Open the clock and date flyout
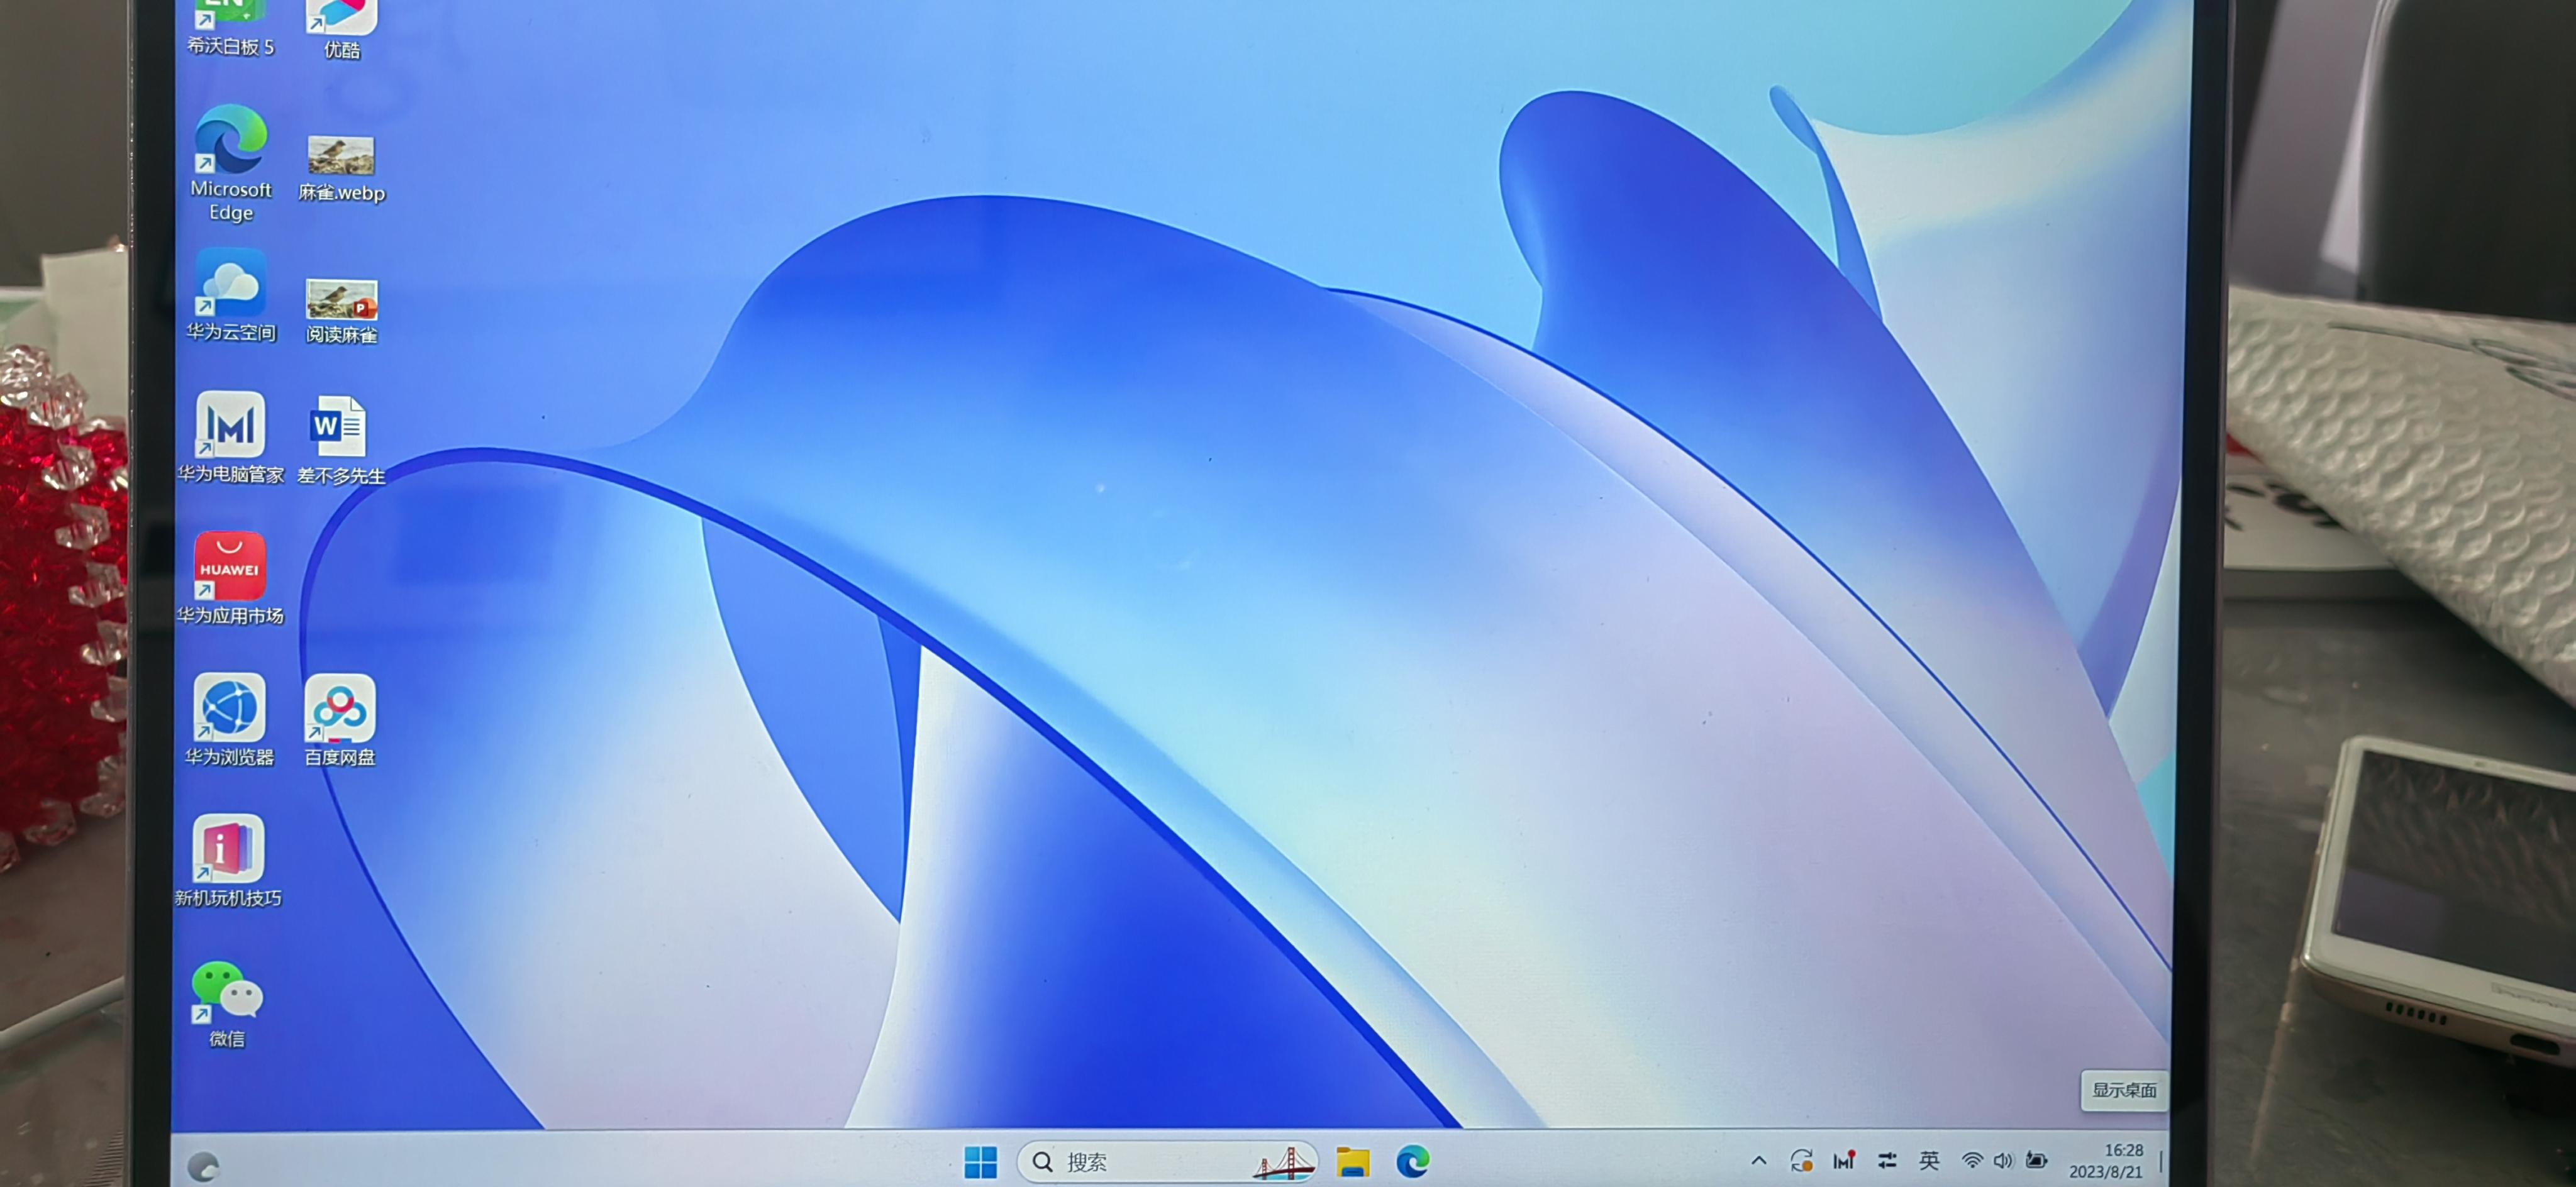The width and height of the screenshot is (2576, 1187). [2106, 1160]
